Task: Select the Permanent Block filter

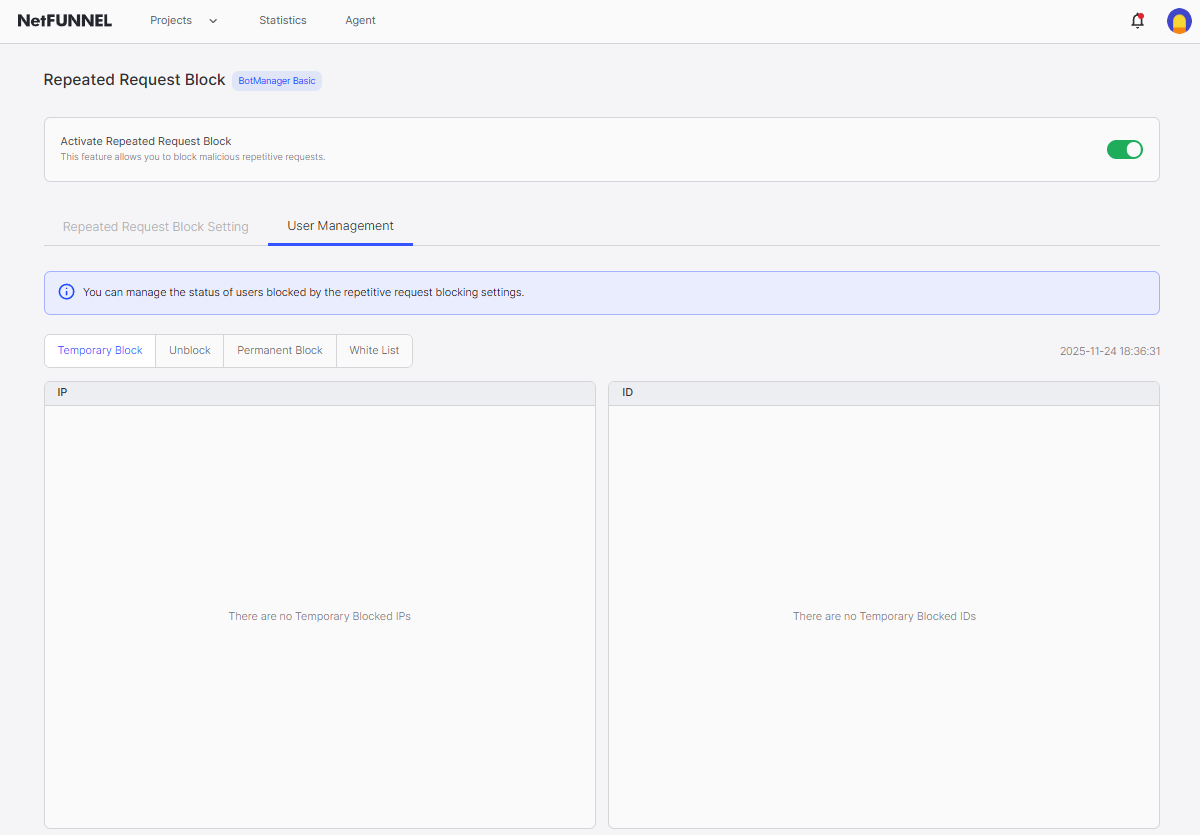Action: pyautogui.click(x=279, y=350)
